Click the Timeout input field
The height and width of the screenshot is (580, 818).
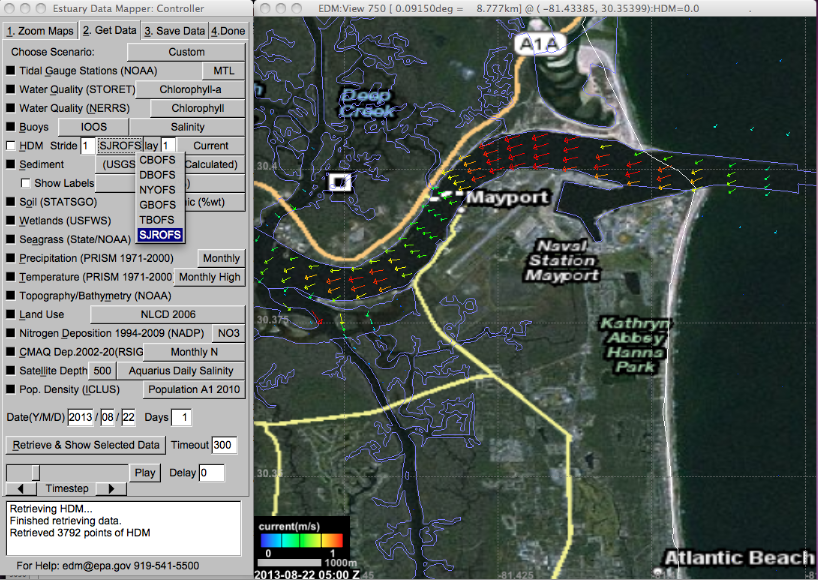tap(224, 445)
